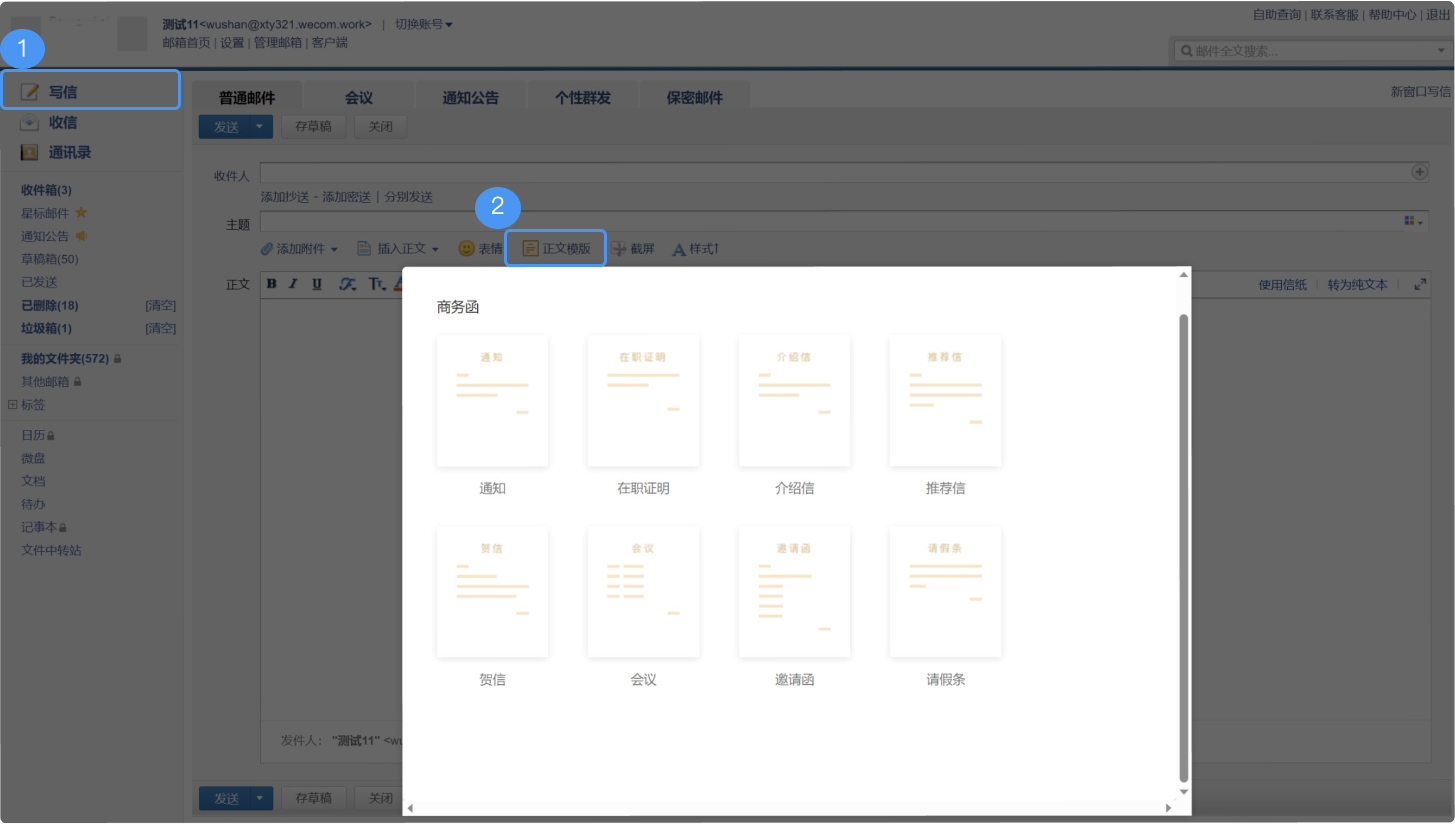1455x824 pixels.
Task: Click the 使用信纸 link
Action: tap(1282, 284)
